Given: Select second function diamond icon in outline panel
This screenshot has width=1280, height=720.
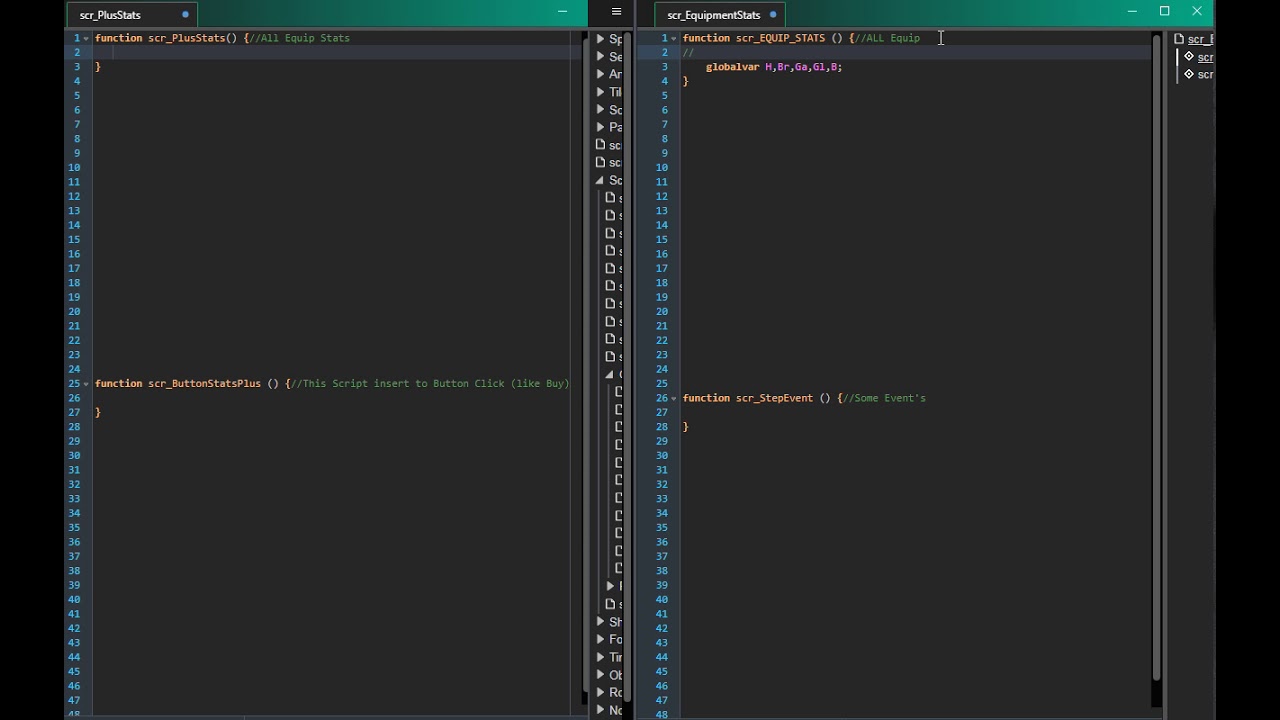Looking at the screenshot, I should [1189, 74].
